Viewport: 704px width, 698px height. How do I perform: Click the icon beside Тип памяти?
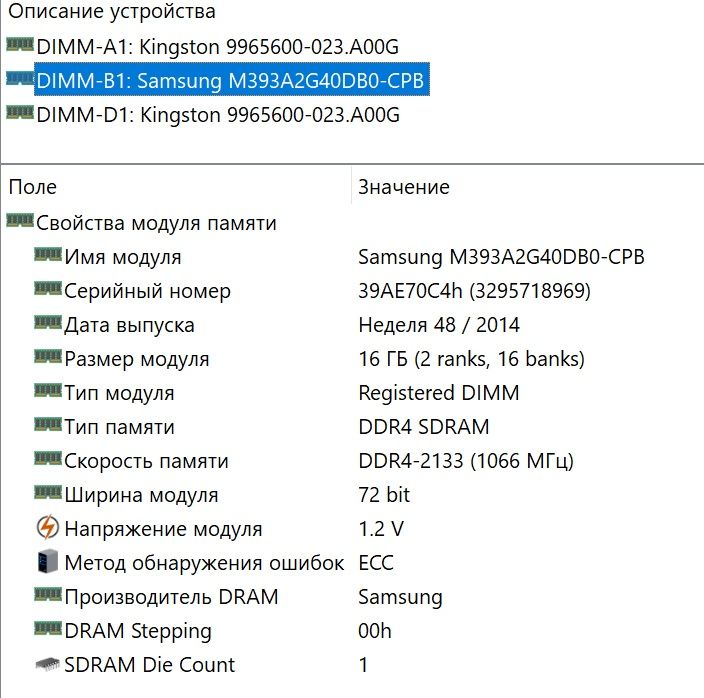pos(48,424)
